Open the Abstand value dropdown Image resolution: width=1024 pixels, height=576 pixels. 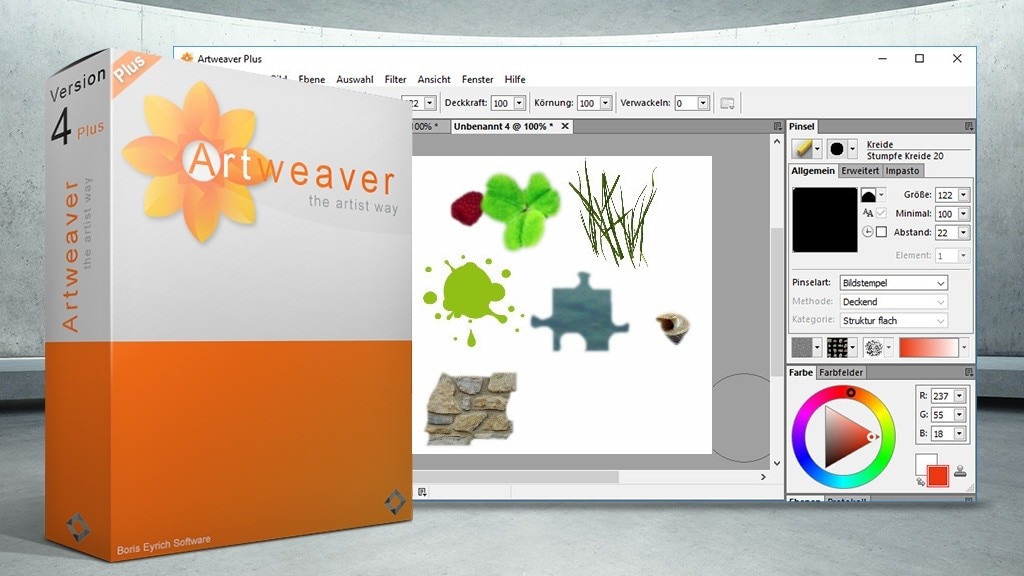pos(963,232)
